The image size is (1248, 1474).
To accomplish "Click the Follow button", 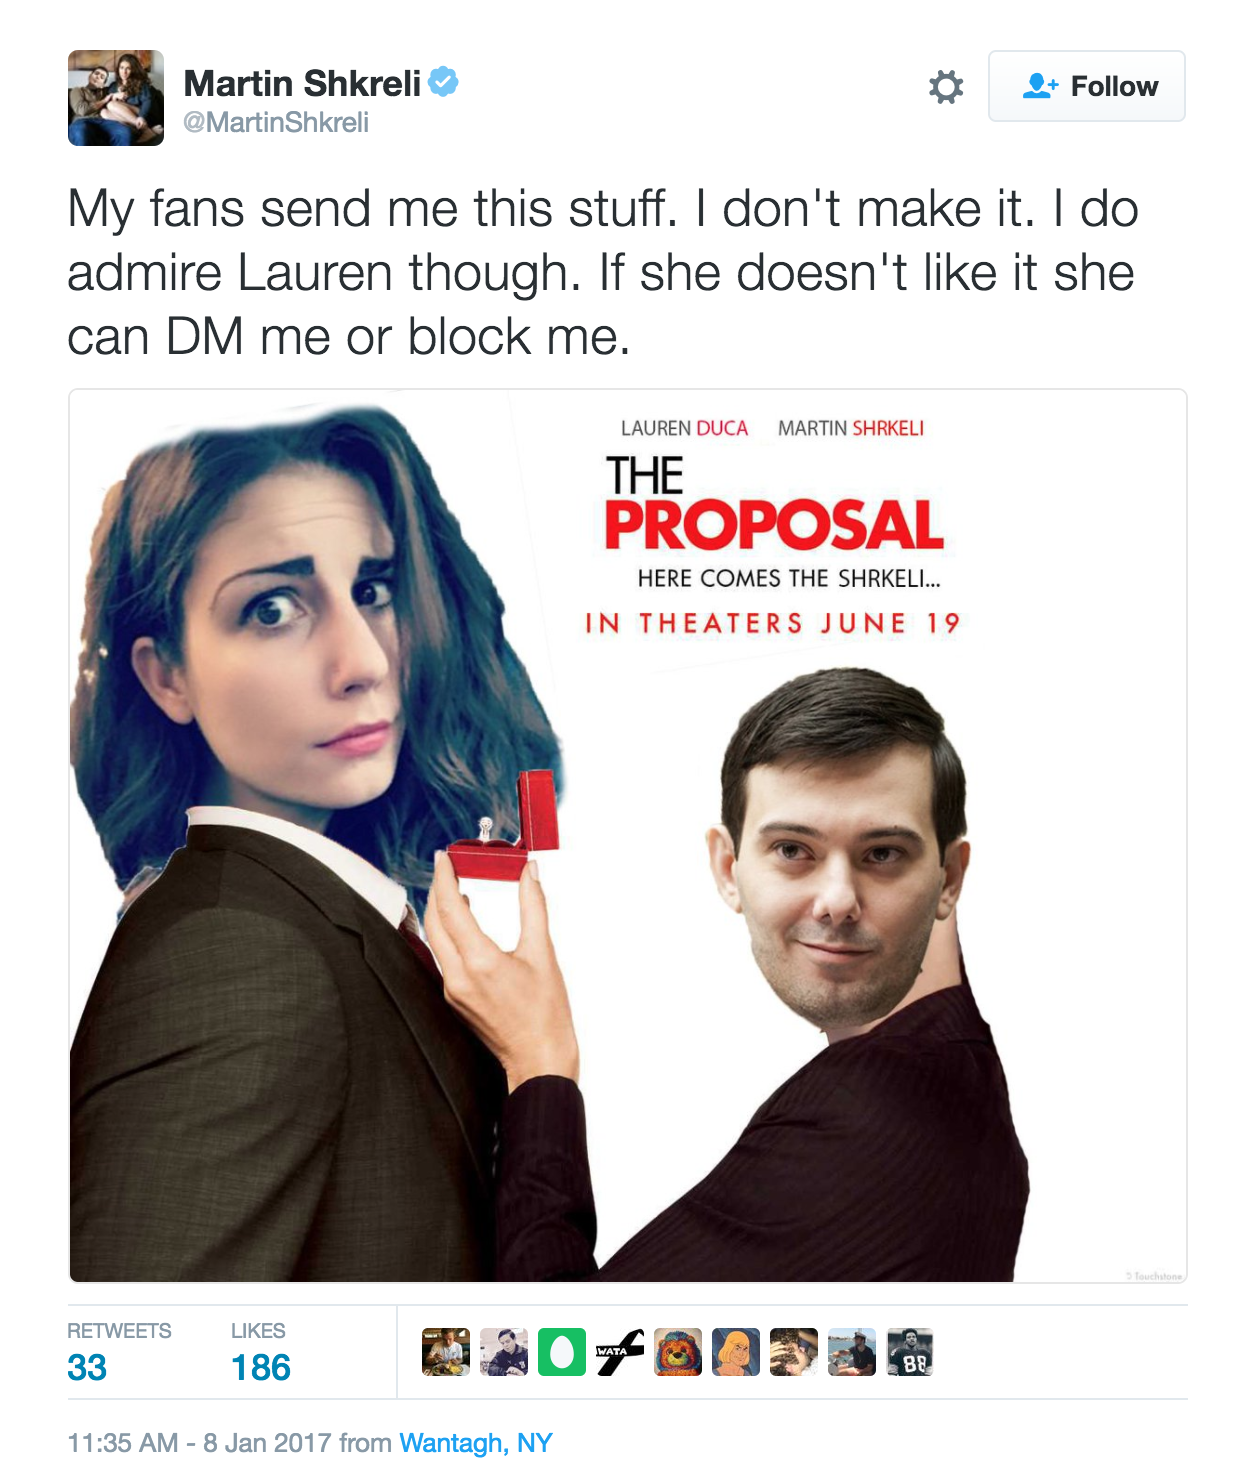I will point(1086,86).
